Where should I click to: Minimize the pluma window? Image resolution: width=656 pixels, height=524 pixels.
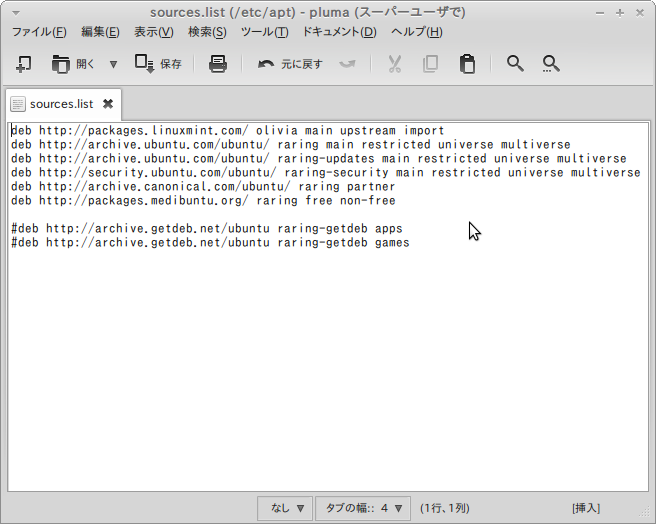pyautogui.click(x=600, y=13)
